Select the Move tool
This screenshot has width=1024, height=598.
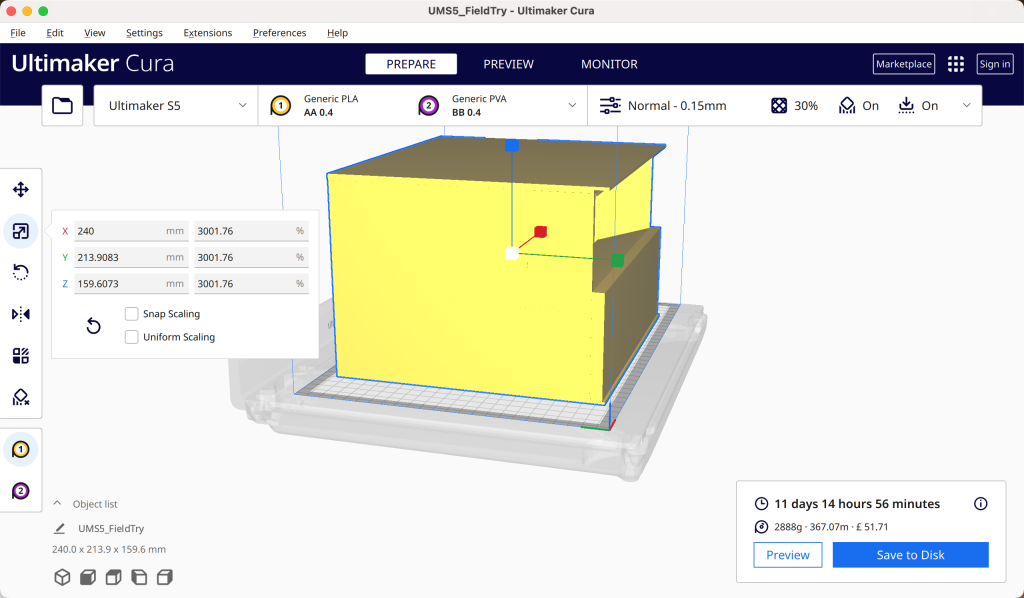pyautogui.click(x=21, y=189)
